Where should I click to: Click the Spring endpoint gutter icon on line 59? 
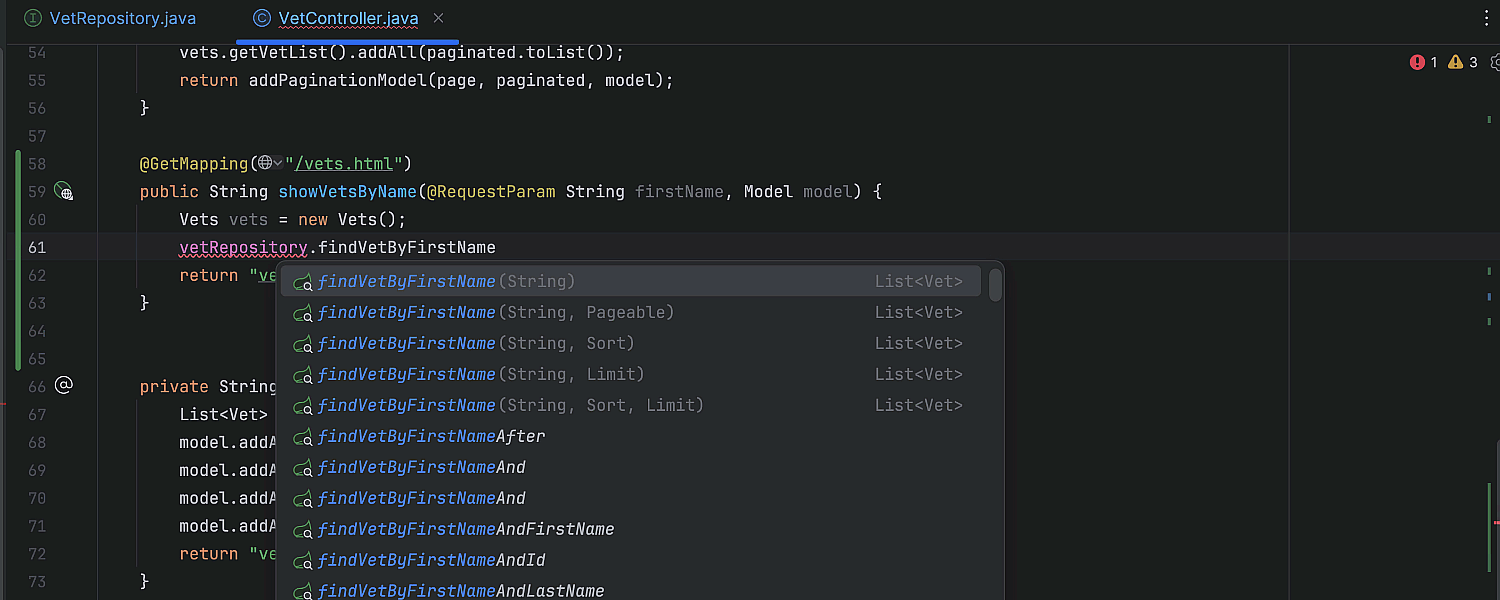(64, 192)
